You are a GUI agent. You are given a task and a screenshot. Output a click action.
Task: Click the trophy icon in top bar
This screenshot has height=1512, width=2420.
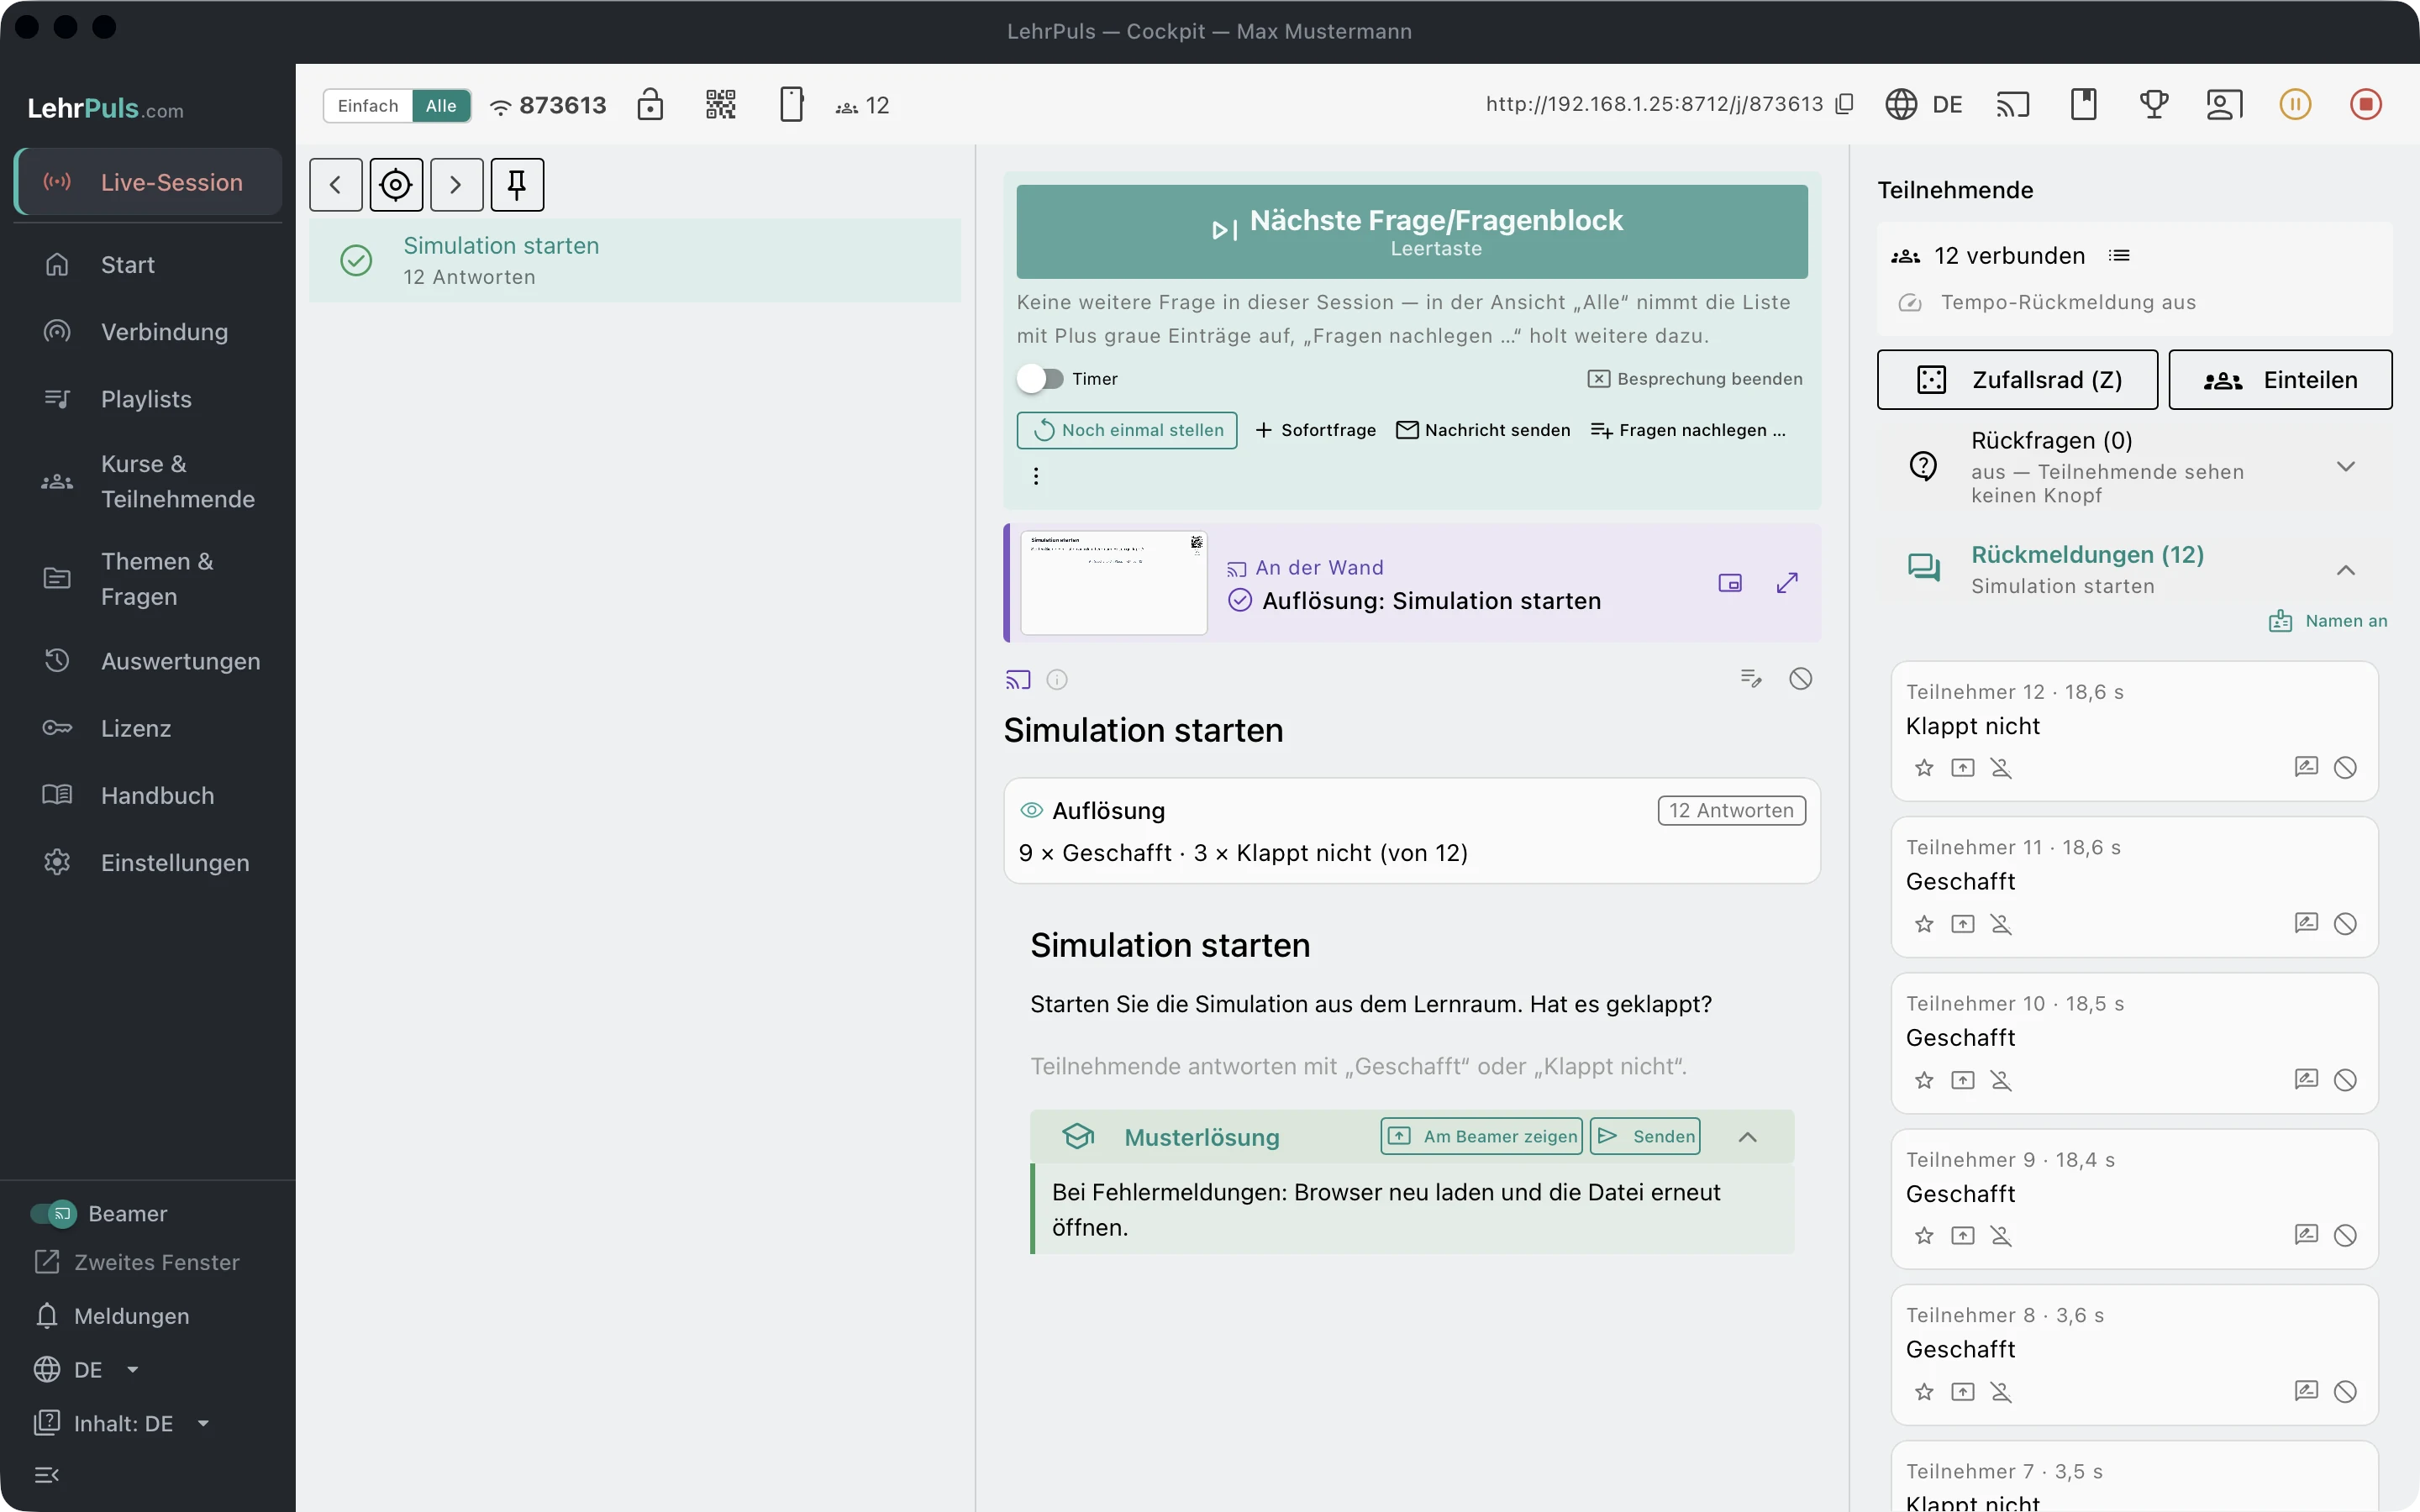[x=2154, y=104]
